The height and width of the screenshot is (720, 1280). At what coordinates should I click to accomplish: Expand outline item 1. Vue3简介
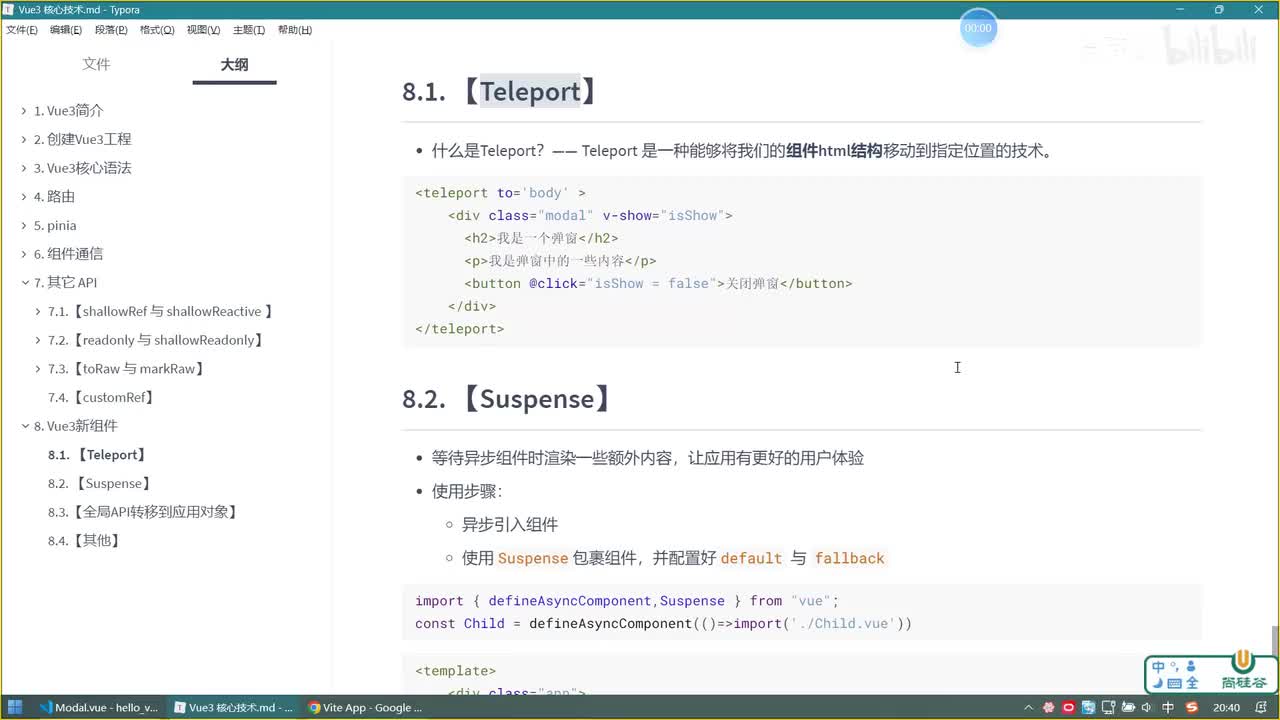pyautogui.click(x=24, y=111)
